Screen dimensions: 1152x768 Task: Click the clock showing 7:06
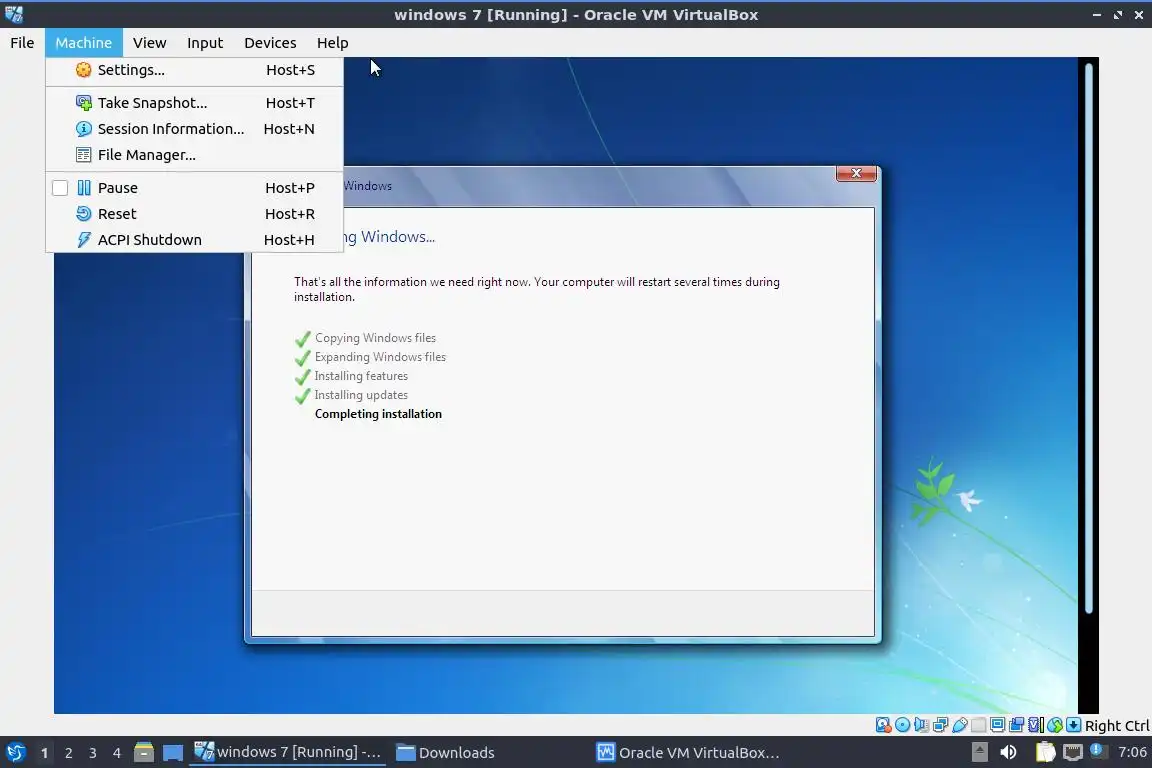point(1132,752)
